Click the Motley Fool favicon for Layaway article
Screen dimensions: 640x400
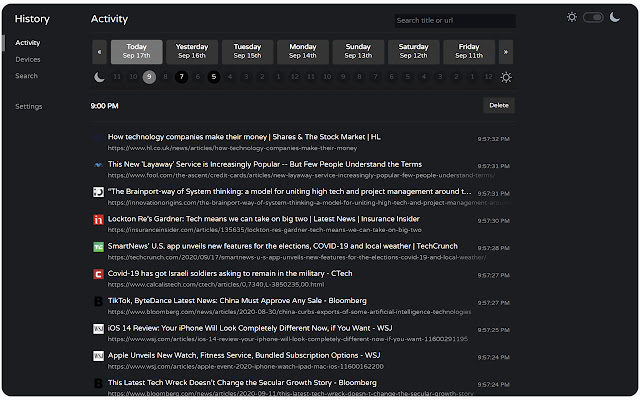pyautogui.click(x=98, y=165)
